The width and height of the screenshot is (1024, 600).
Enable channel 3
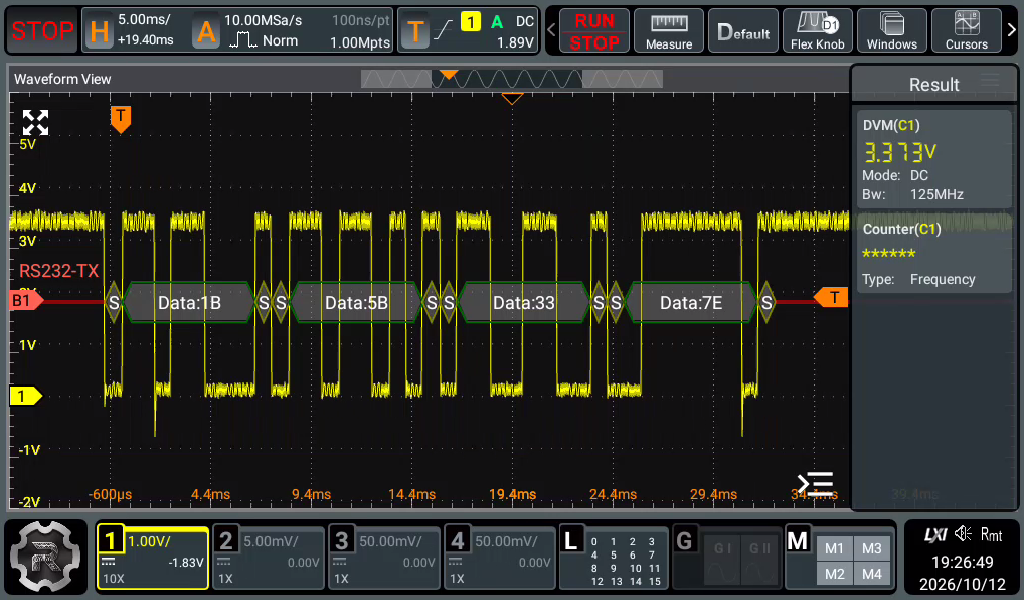tap(385, 558)
